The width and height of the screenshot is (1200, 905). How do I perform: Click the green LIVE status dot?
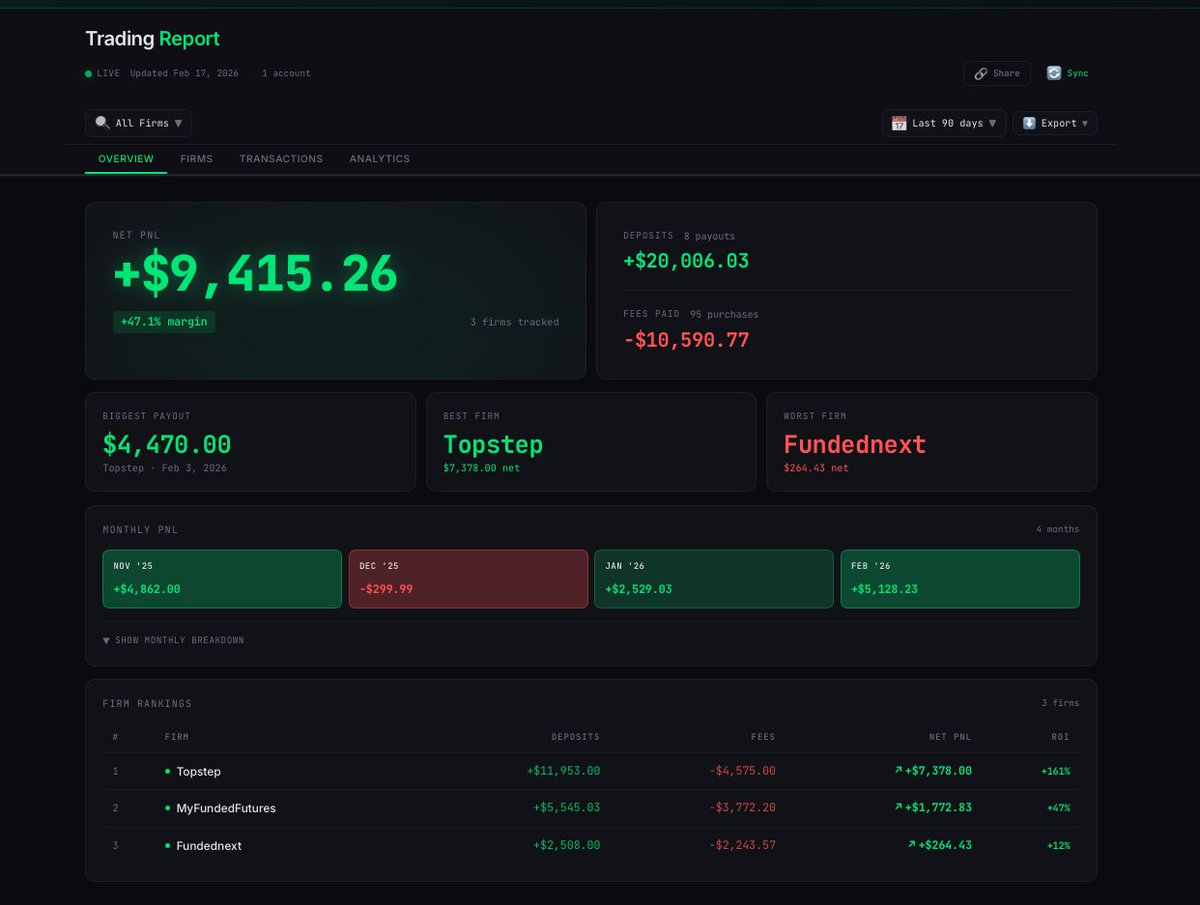click(88, 73)
